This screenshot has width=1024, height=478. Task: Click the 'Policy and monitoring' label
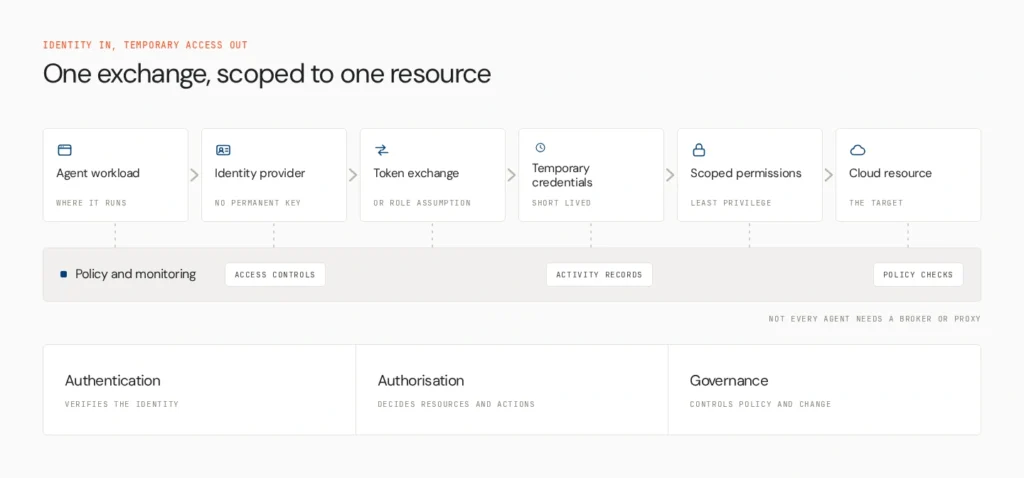(135, 274)
